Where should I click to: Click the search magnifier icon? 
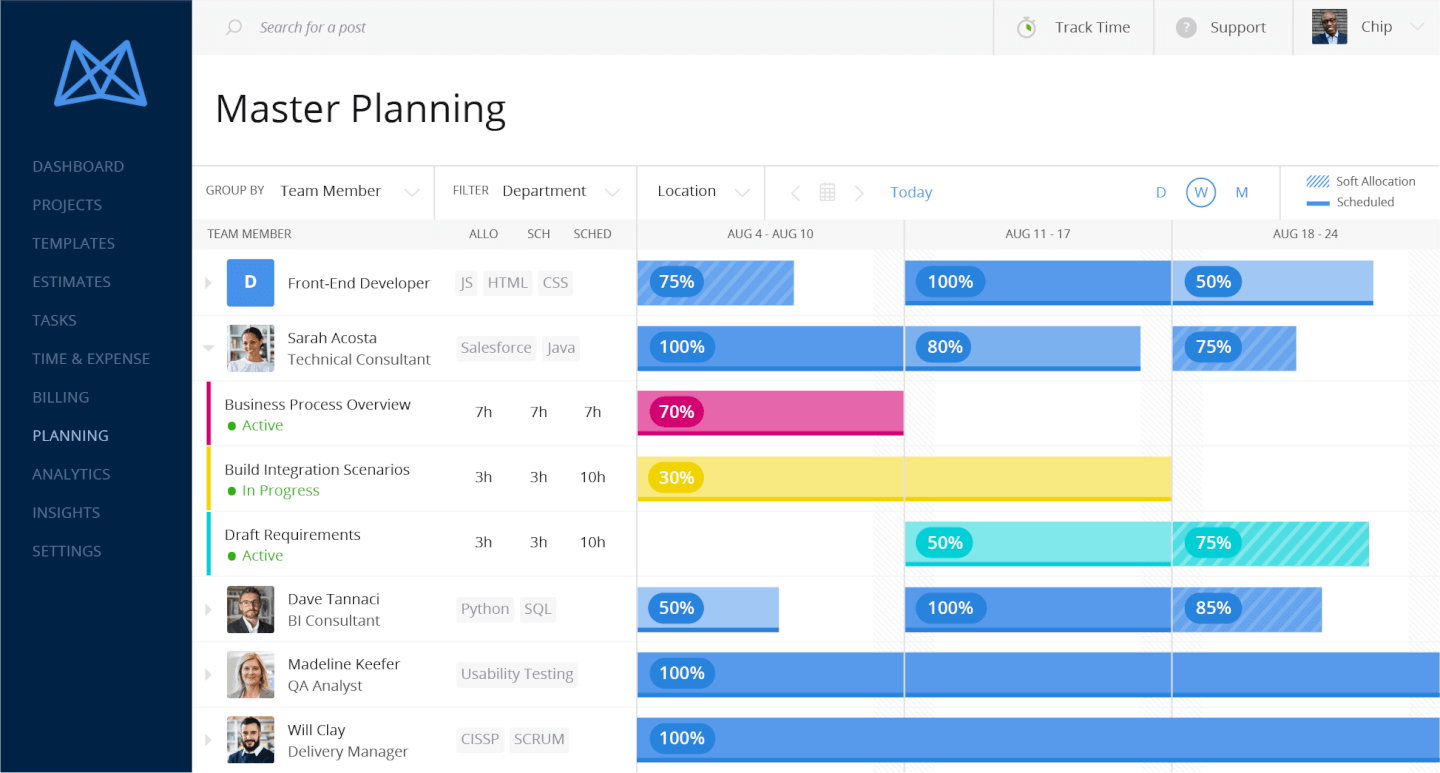(233, 27)
